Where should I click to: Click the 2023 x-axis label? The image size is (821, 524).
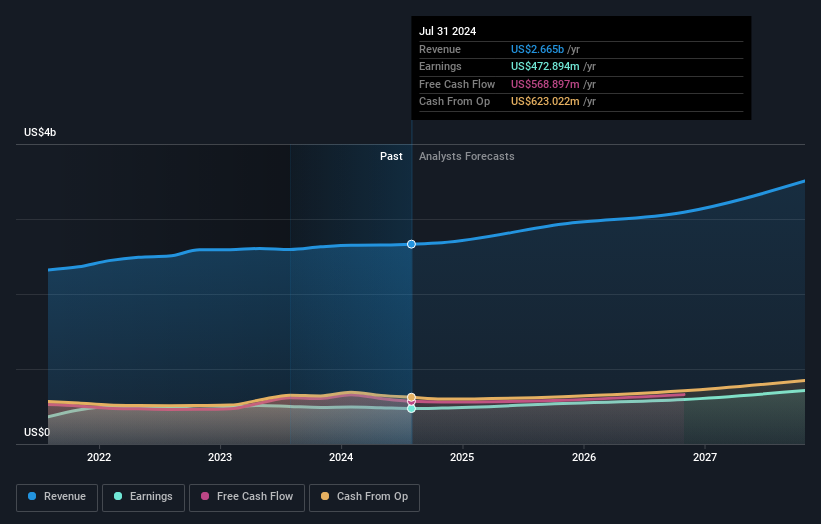click(220, 457)
